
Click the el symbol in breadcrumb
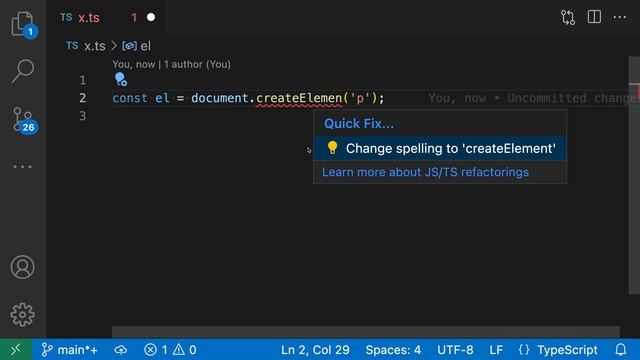[x=137, y=46]
